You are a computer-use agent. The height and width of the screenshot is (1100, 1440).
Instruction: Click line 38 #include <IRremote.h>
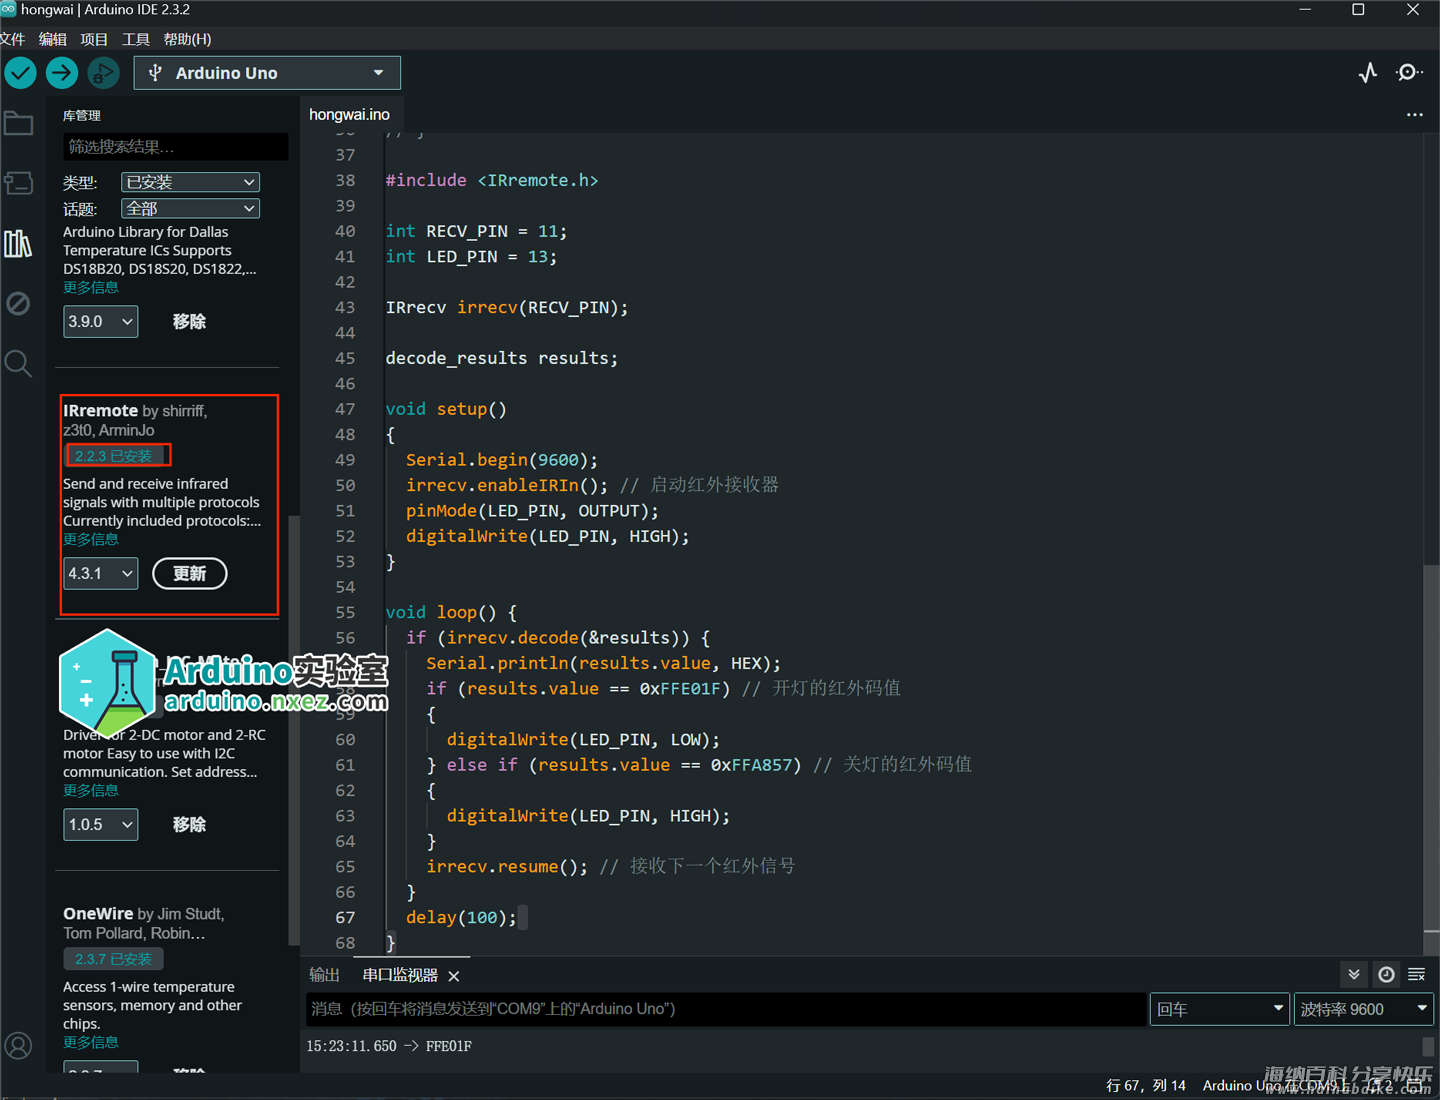(x=492, y=180)
